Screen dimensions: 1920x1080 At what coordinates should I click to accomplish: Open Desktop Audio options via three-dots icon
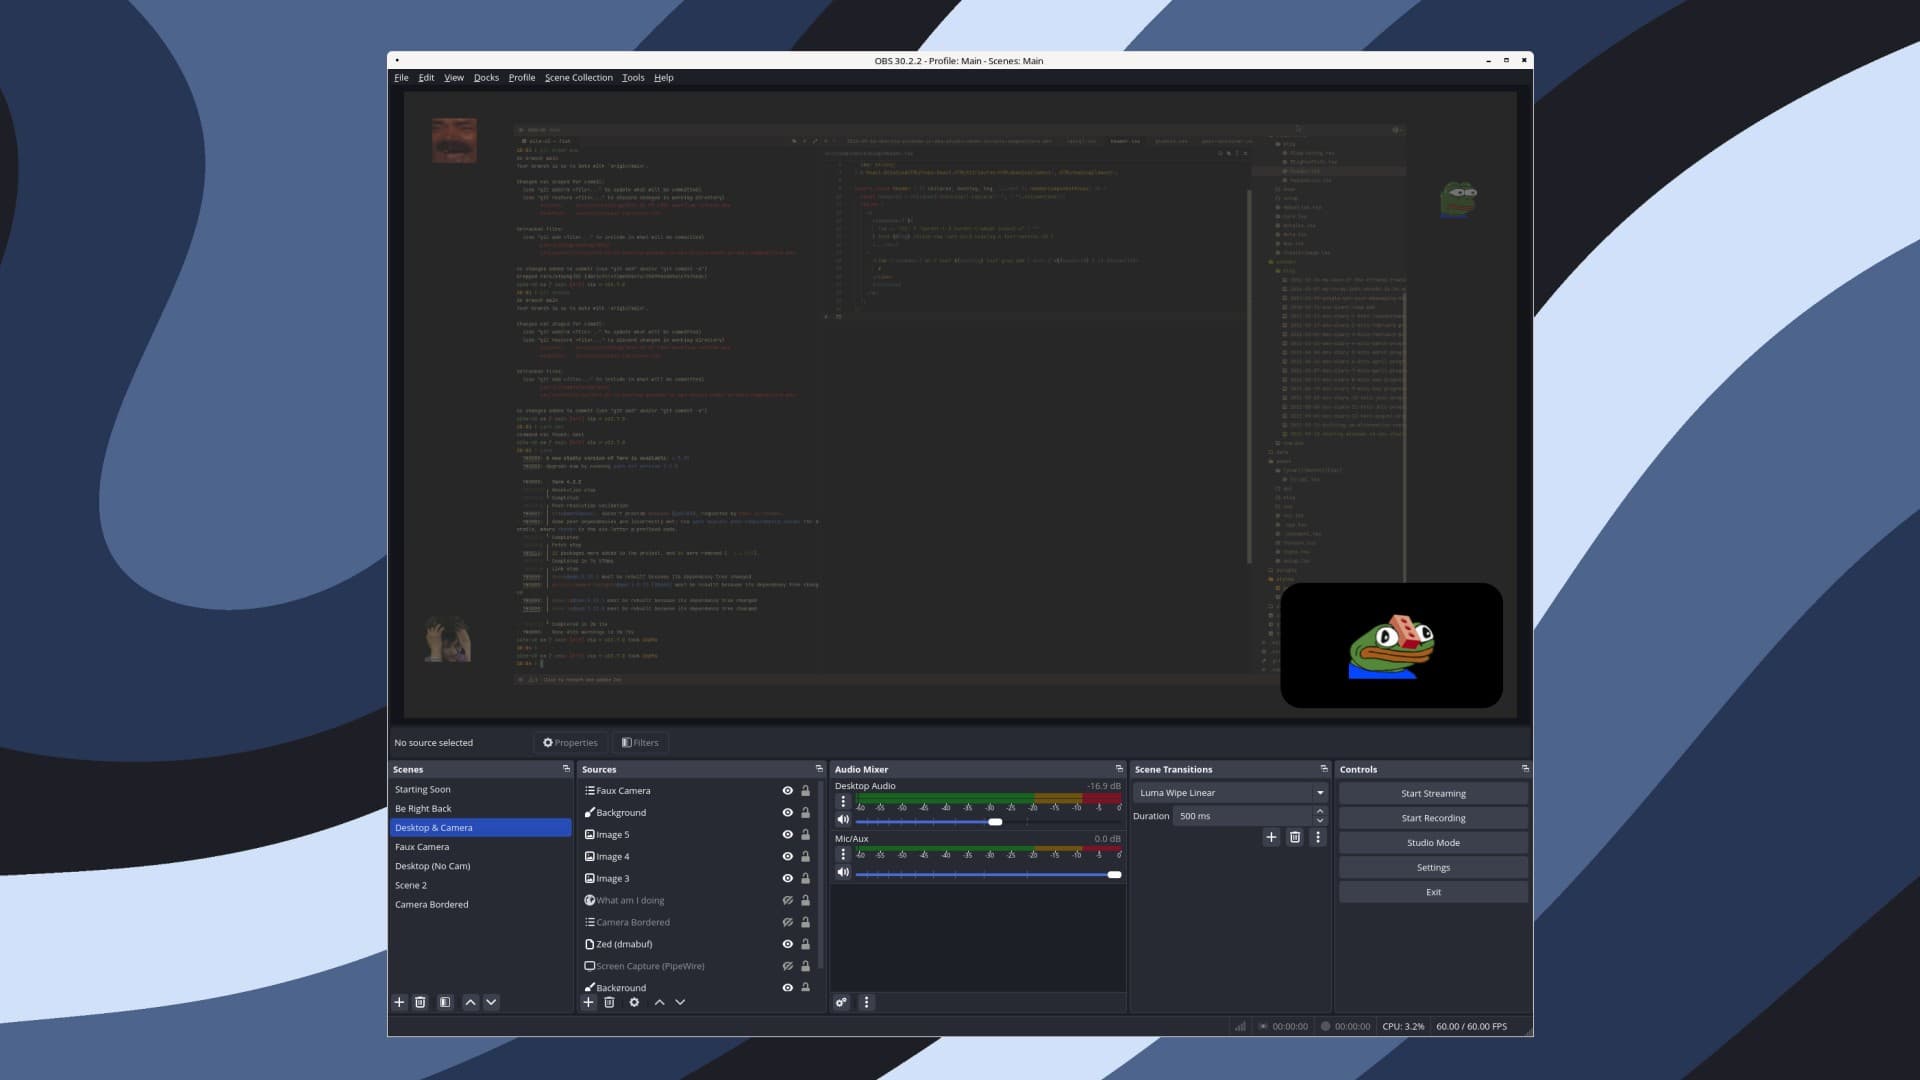tap(845, 800)
